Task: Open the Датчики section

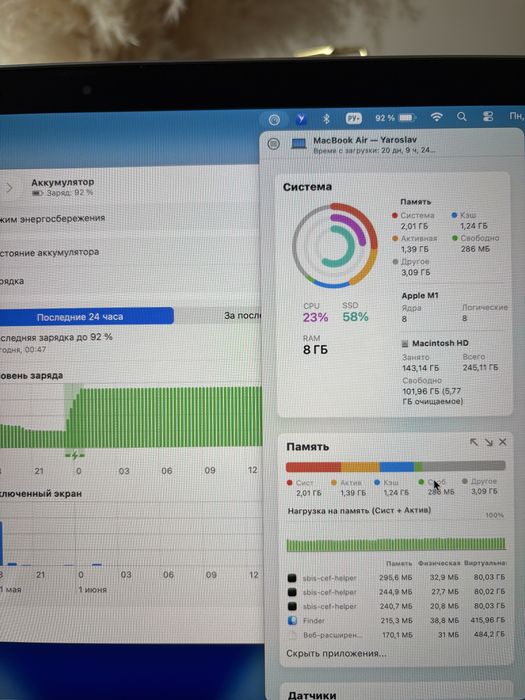Action: (x=312, y=695)
